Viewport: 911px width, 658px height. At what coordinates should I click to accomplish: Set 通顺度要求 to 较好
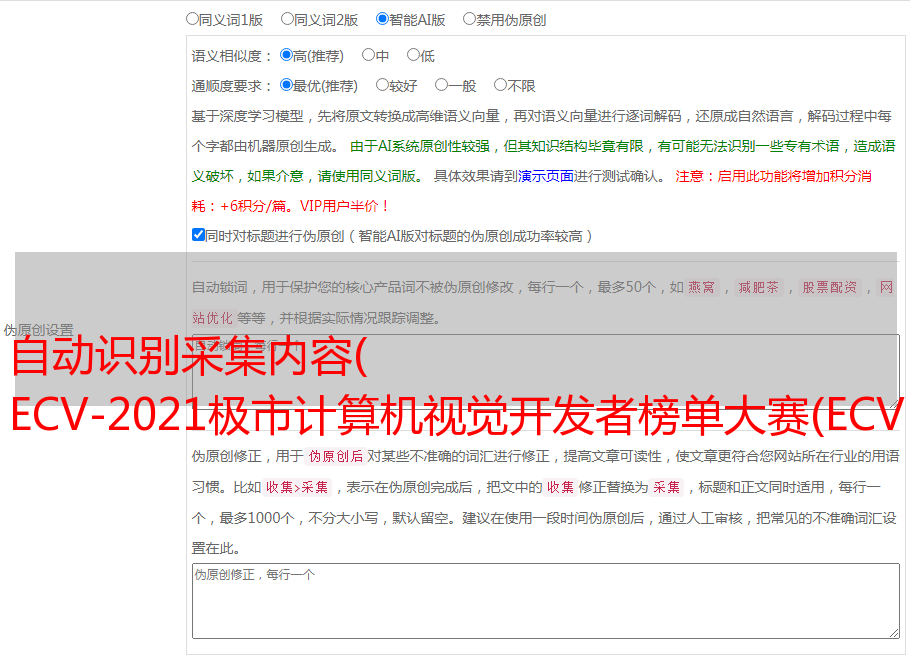pyautogui.click(x=382, y=85)
